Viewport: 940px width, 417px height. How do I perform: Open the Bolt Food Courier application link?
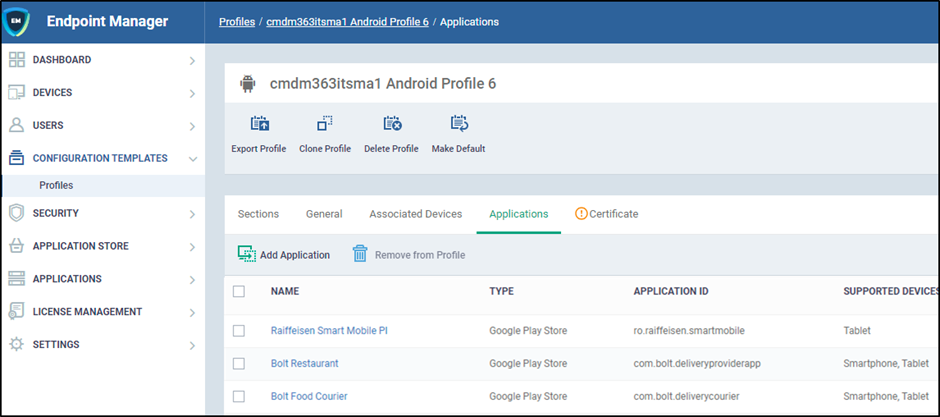(309, 396)
